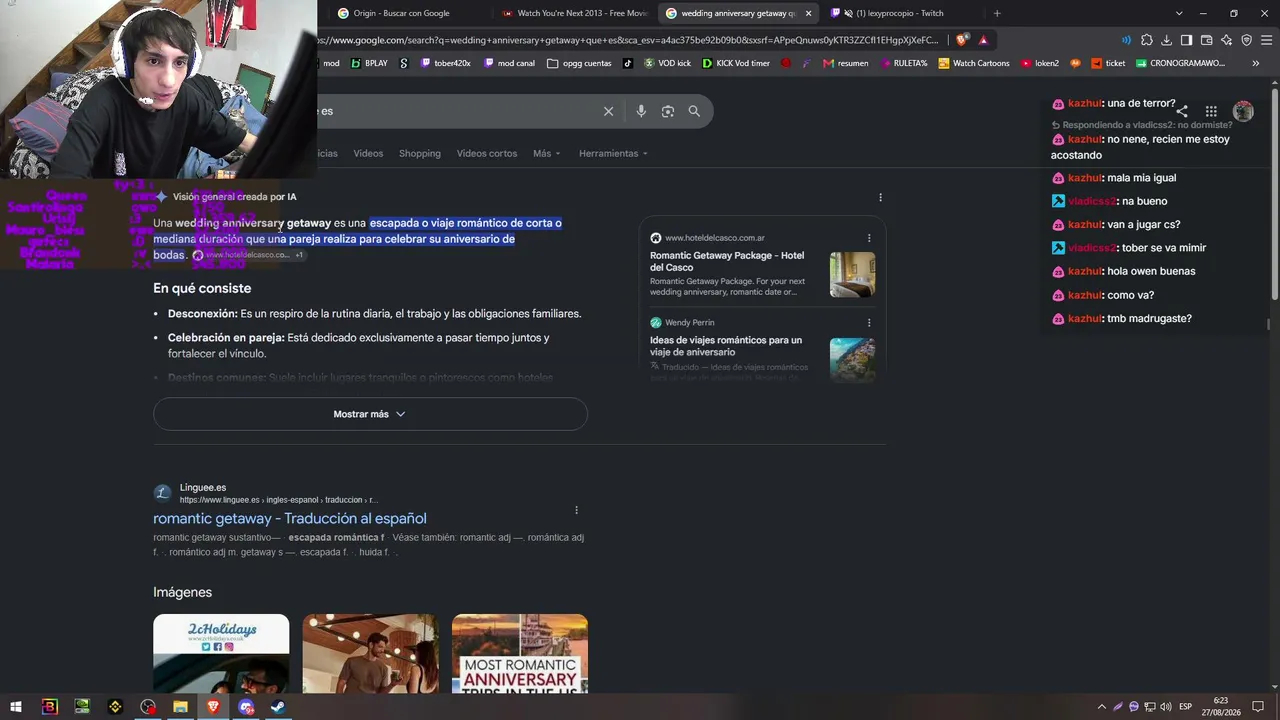
Task: Click the hoteldelcasco source citation chip
Action: [x=249, y=255]
